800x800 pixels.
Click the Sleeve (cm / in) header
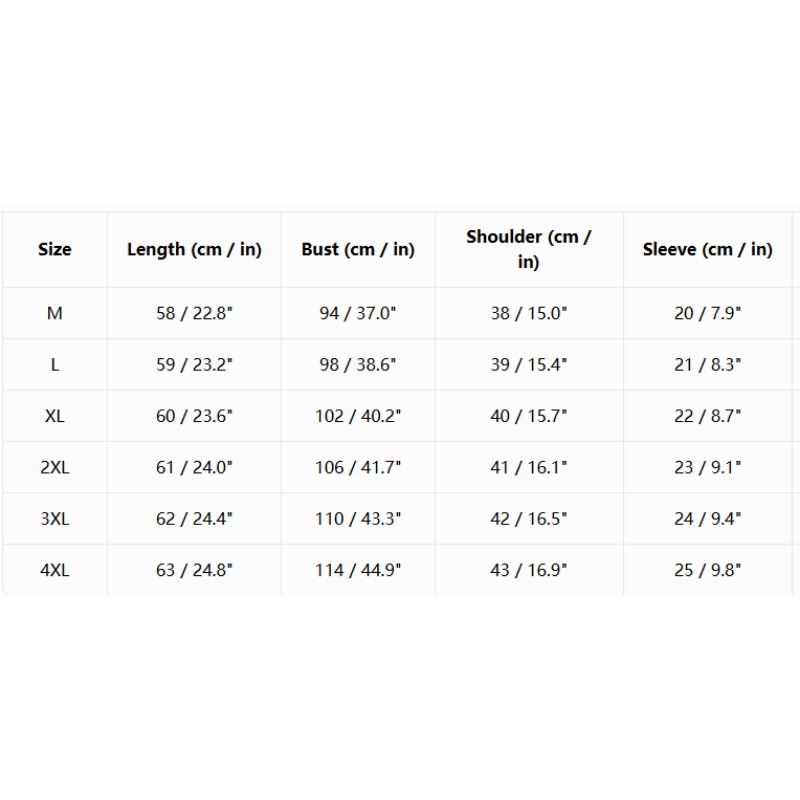(707, 249)
